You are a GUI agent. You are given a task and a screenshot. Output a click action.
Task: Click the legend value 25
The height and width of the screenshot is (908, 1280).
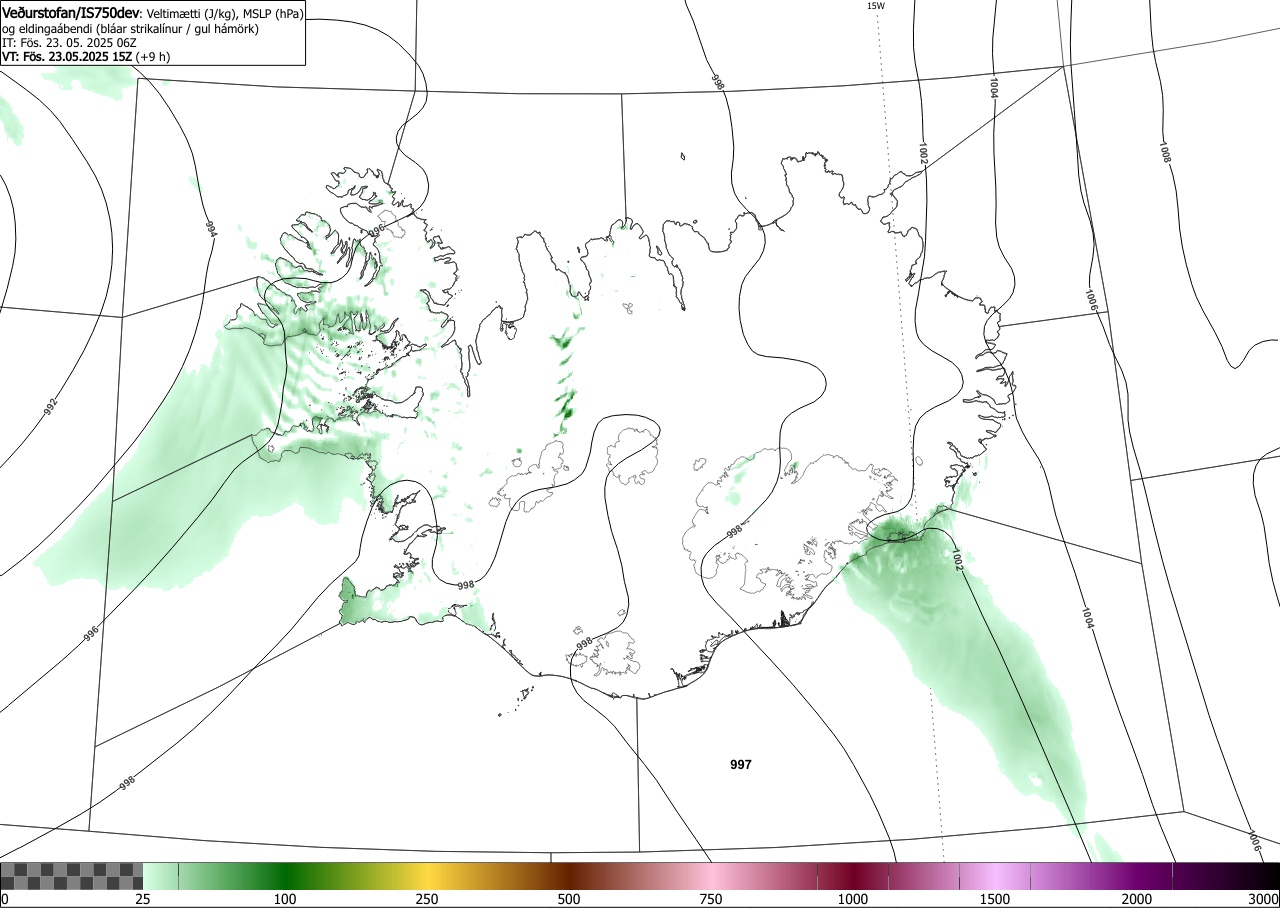(x=143, y=899)
